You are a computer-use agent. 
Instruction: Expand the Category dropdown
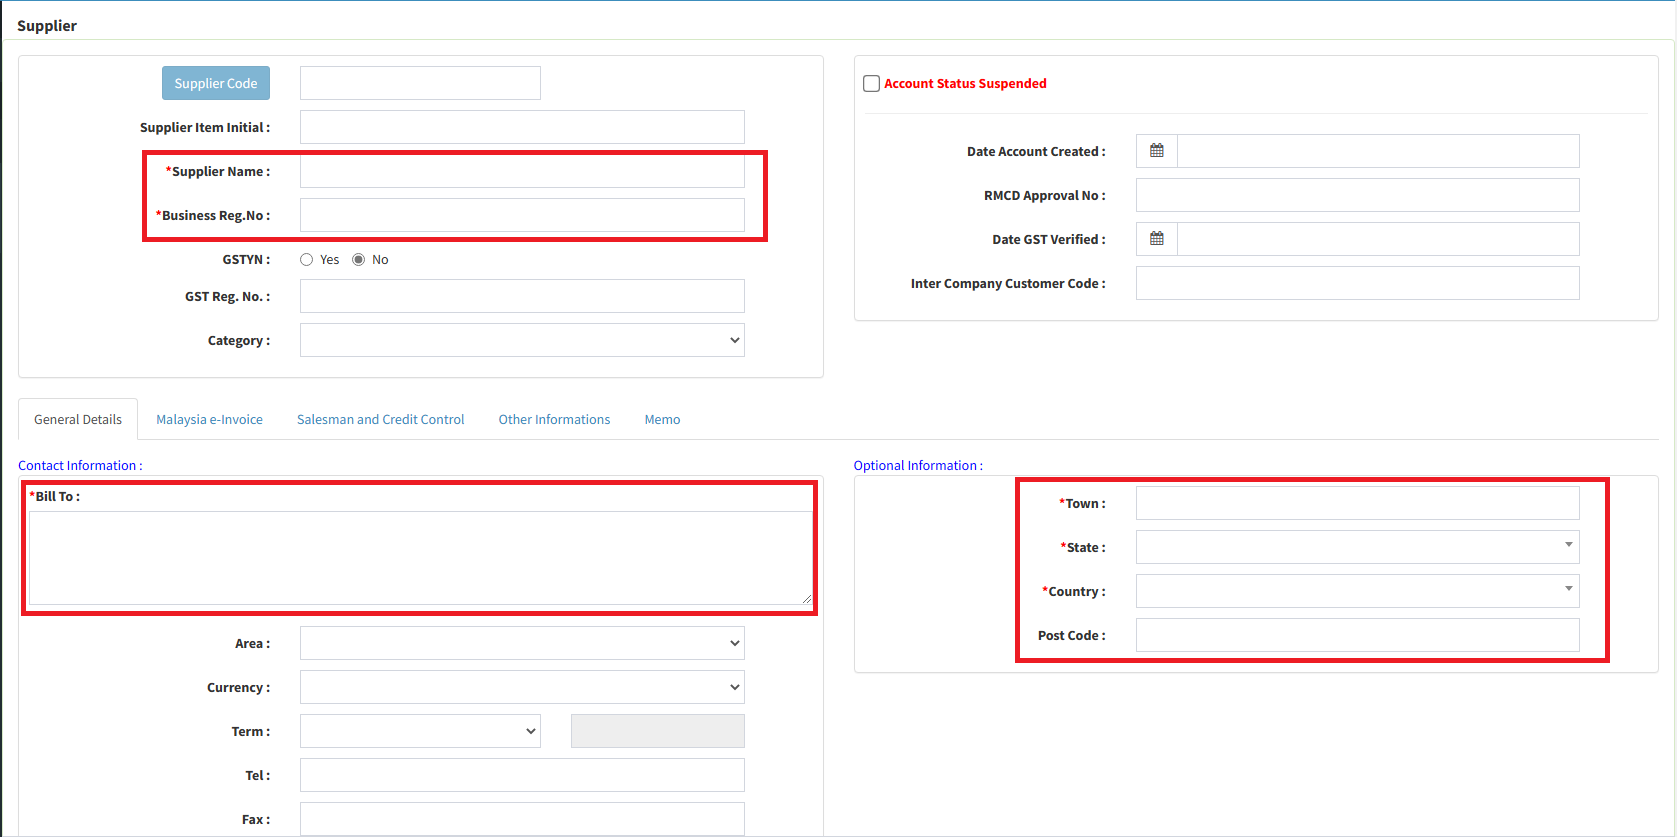point(522,340)
